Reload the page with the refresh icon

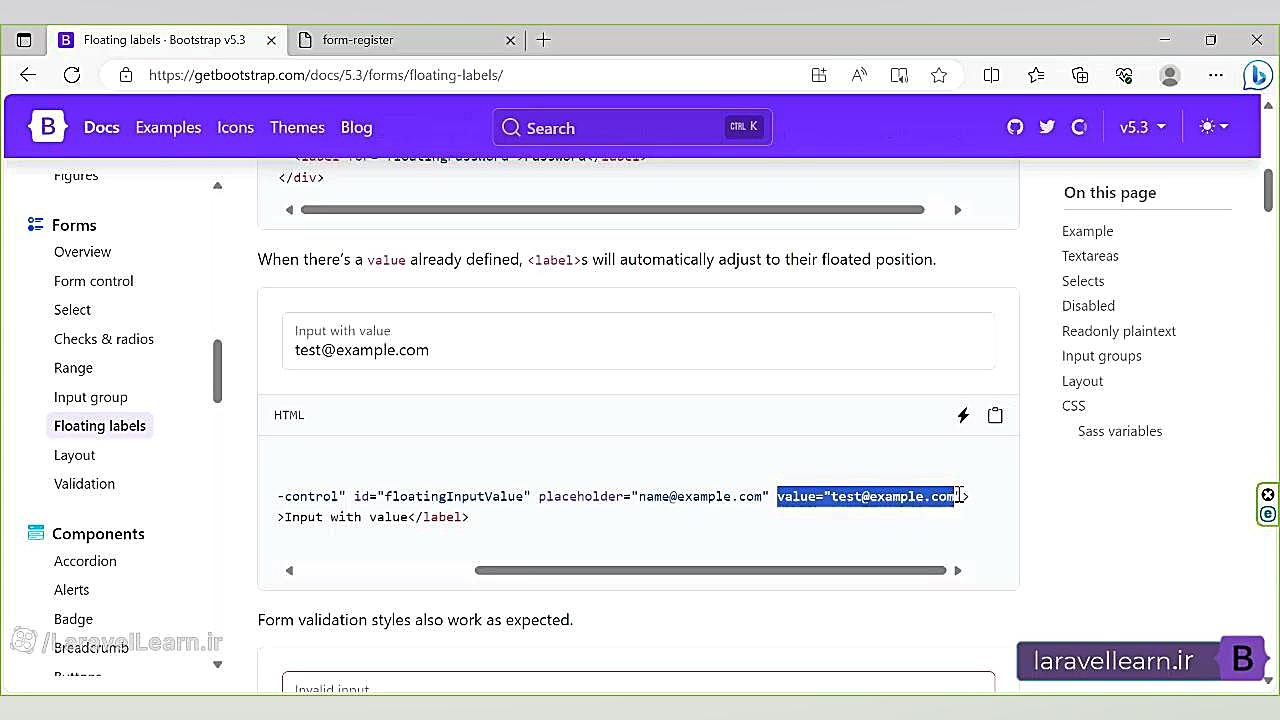(72, 75)
